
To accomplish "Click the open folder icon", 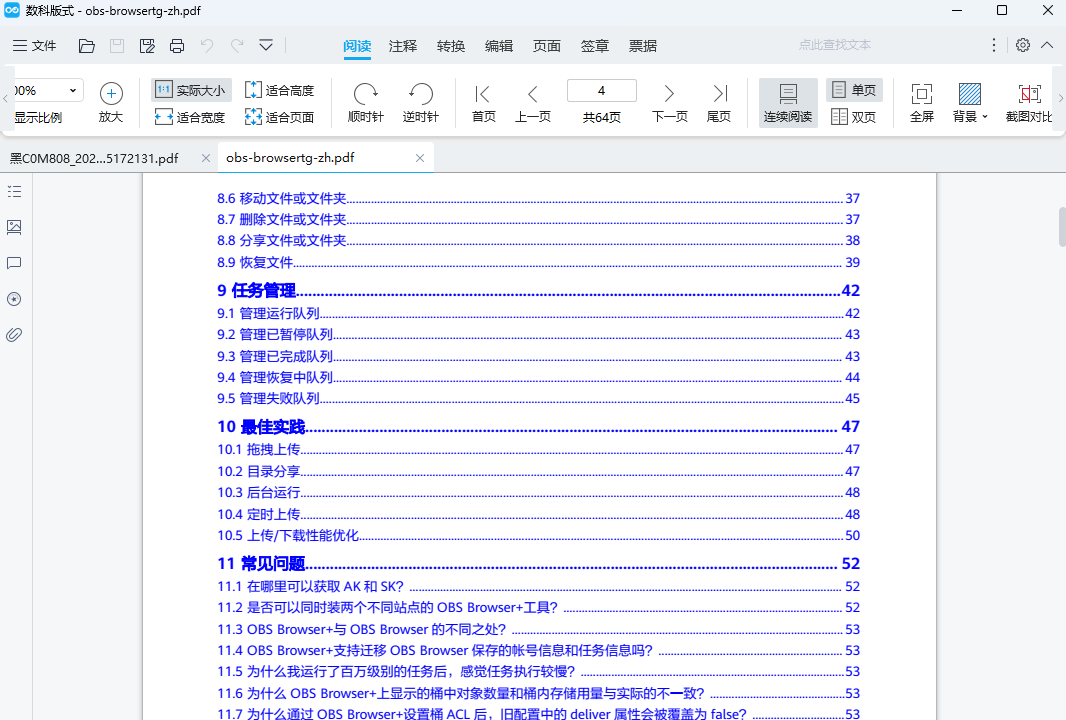I will [87, 46].
